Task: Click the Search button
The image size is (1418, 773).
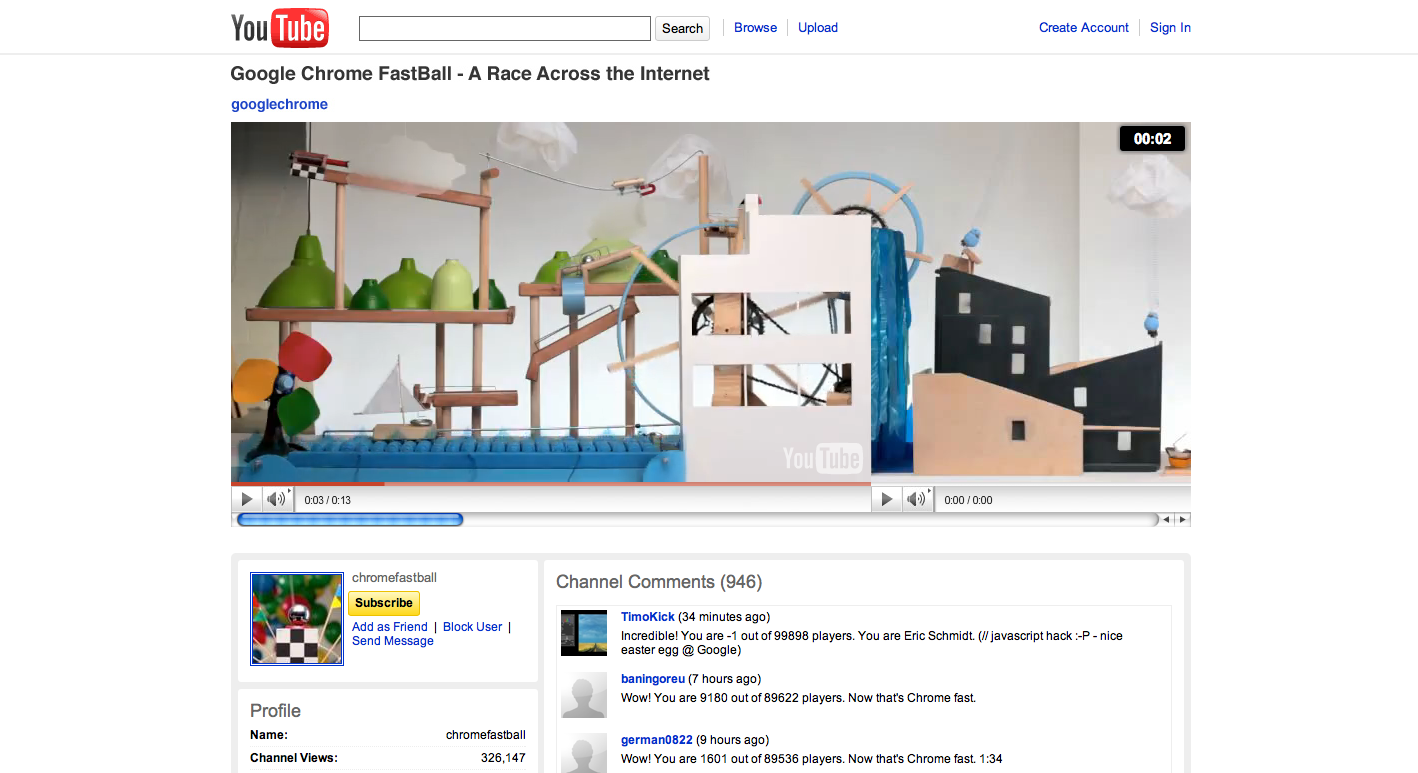Action: click(x=683, y=28)
